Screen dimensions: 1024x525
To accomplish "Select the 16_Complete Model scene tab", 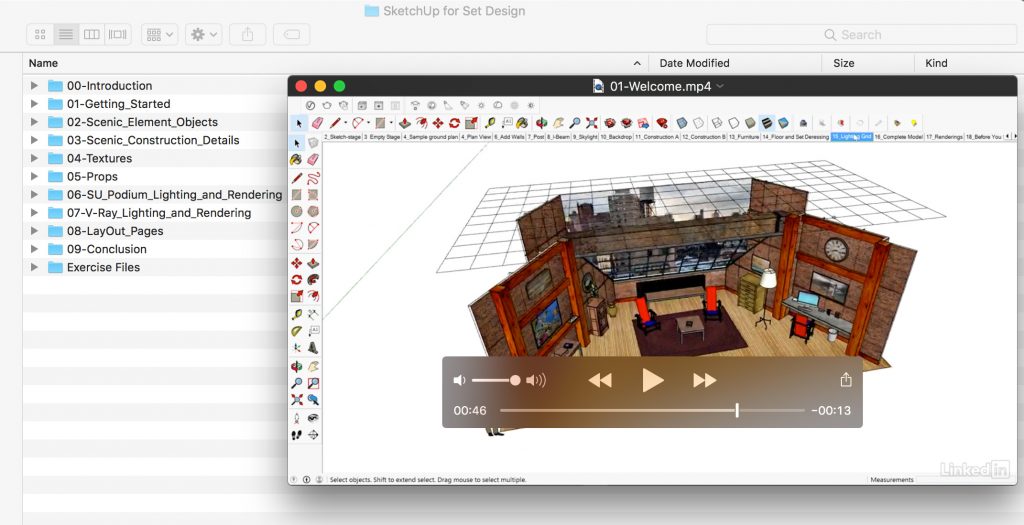I will (899, 137).
